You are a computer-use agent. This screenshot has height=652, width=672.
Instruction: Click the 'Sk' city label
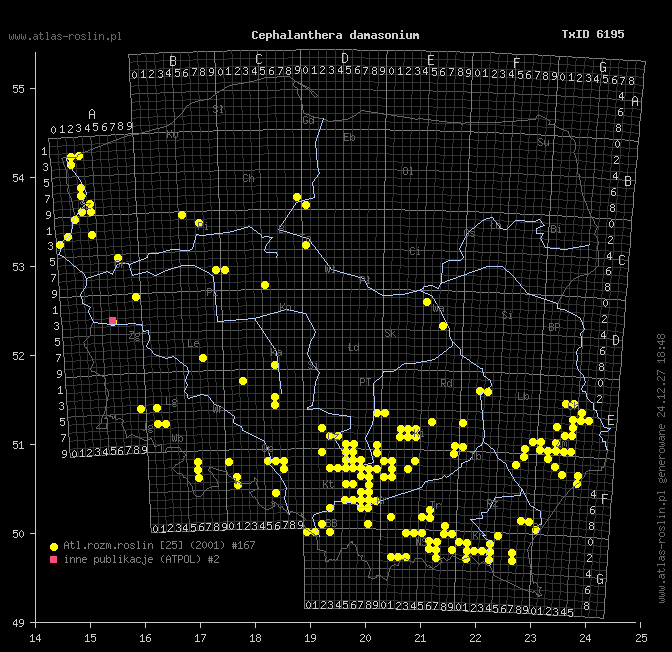390,333
